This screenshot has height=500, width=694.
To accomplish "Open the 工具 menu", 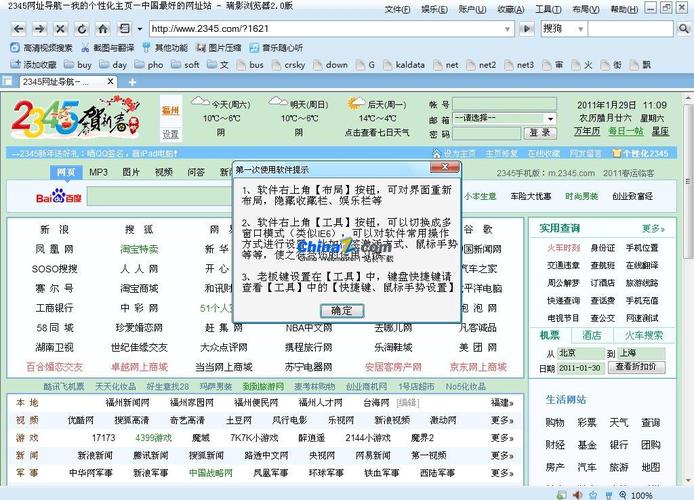I will pyautogui.click(x=548, y=9).
